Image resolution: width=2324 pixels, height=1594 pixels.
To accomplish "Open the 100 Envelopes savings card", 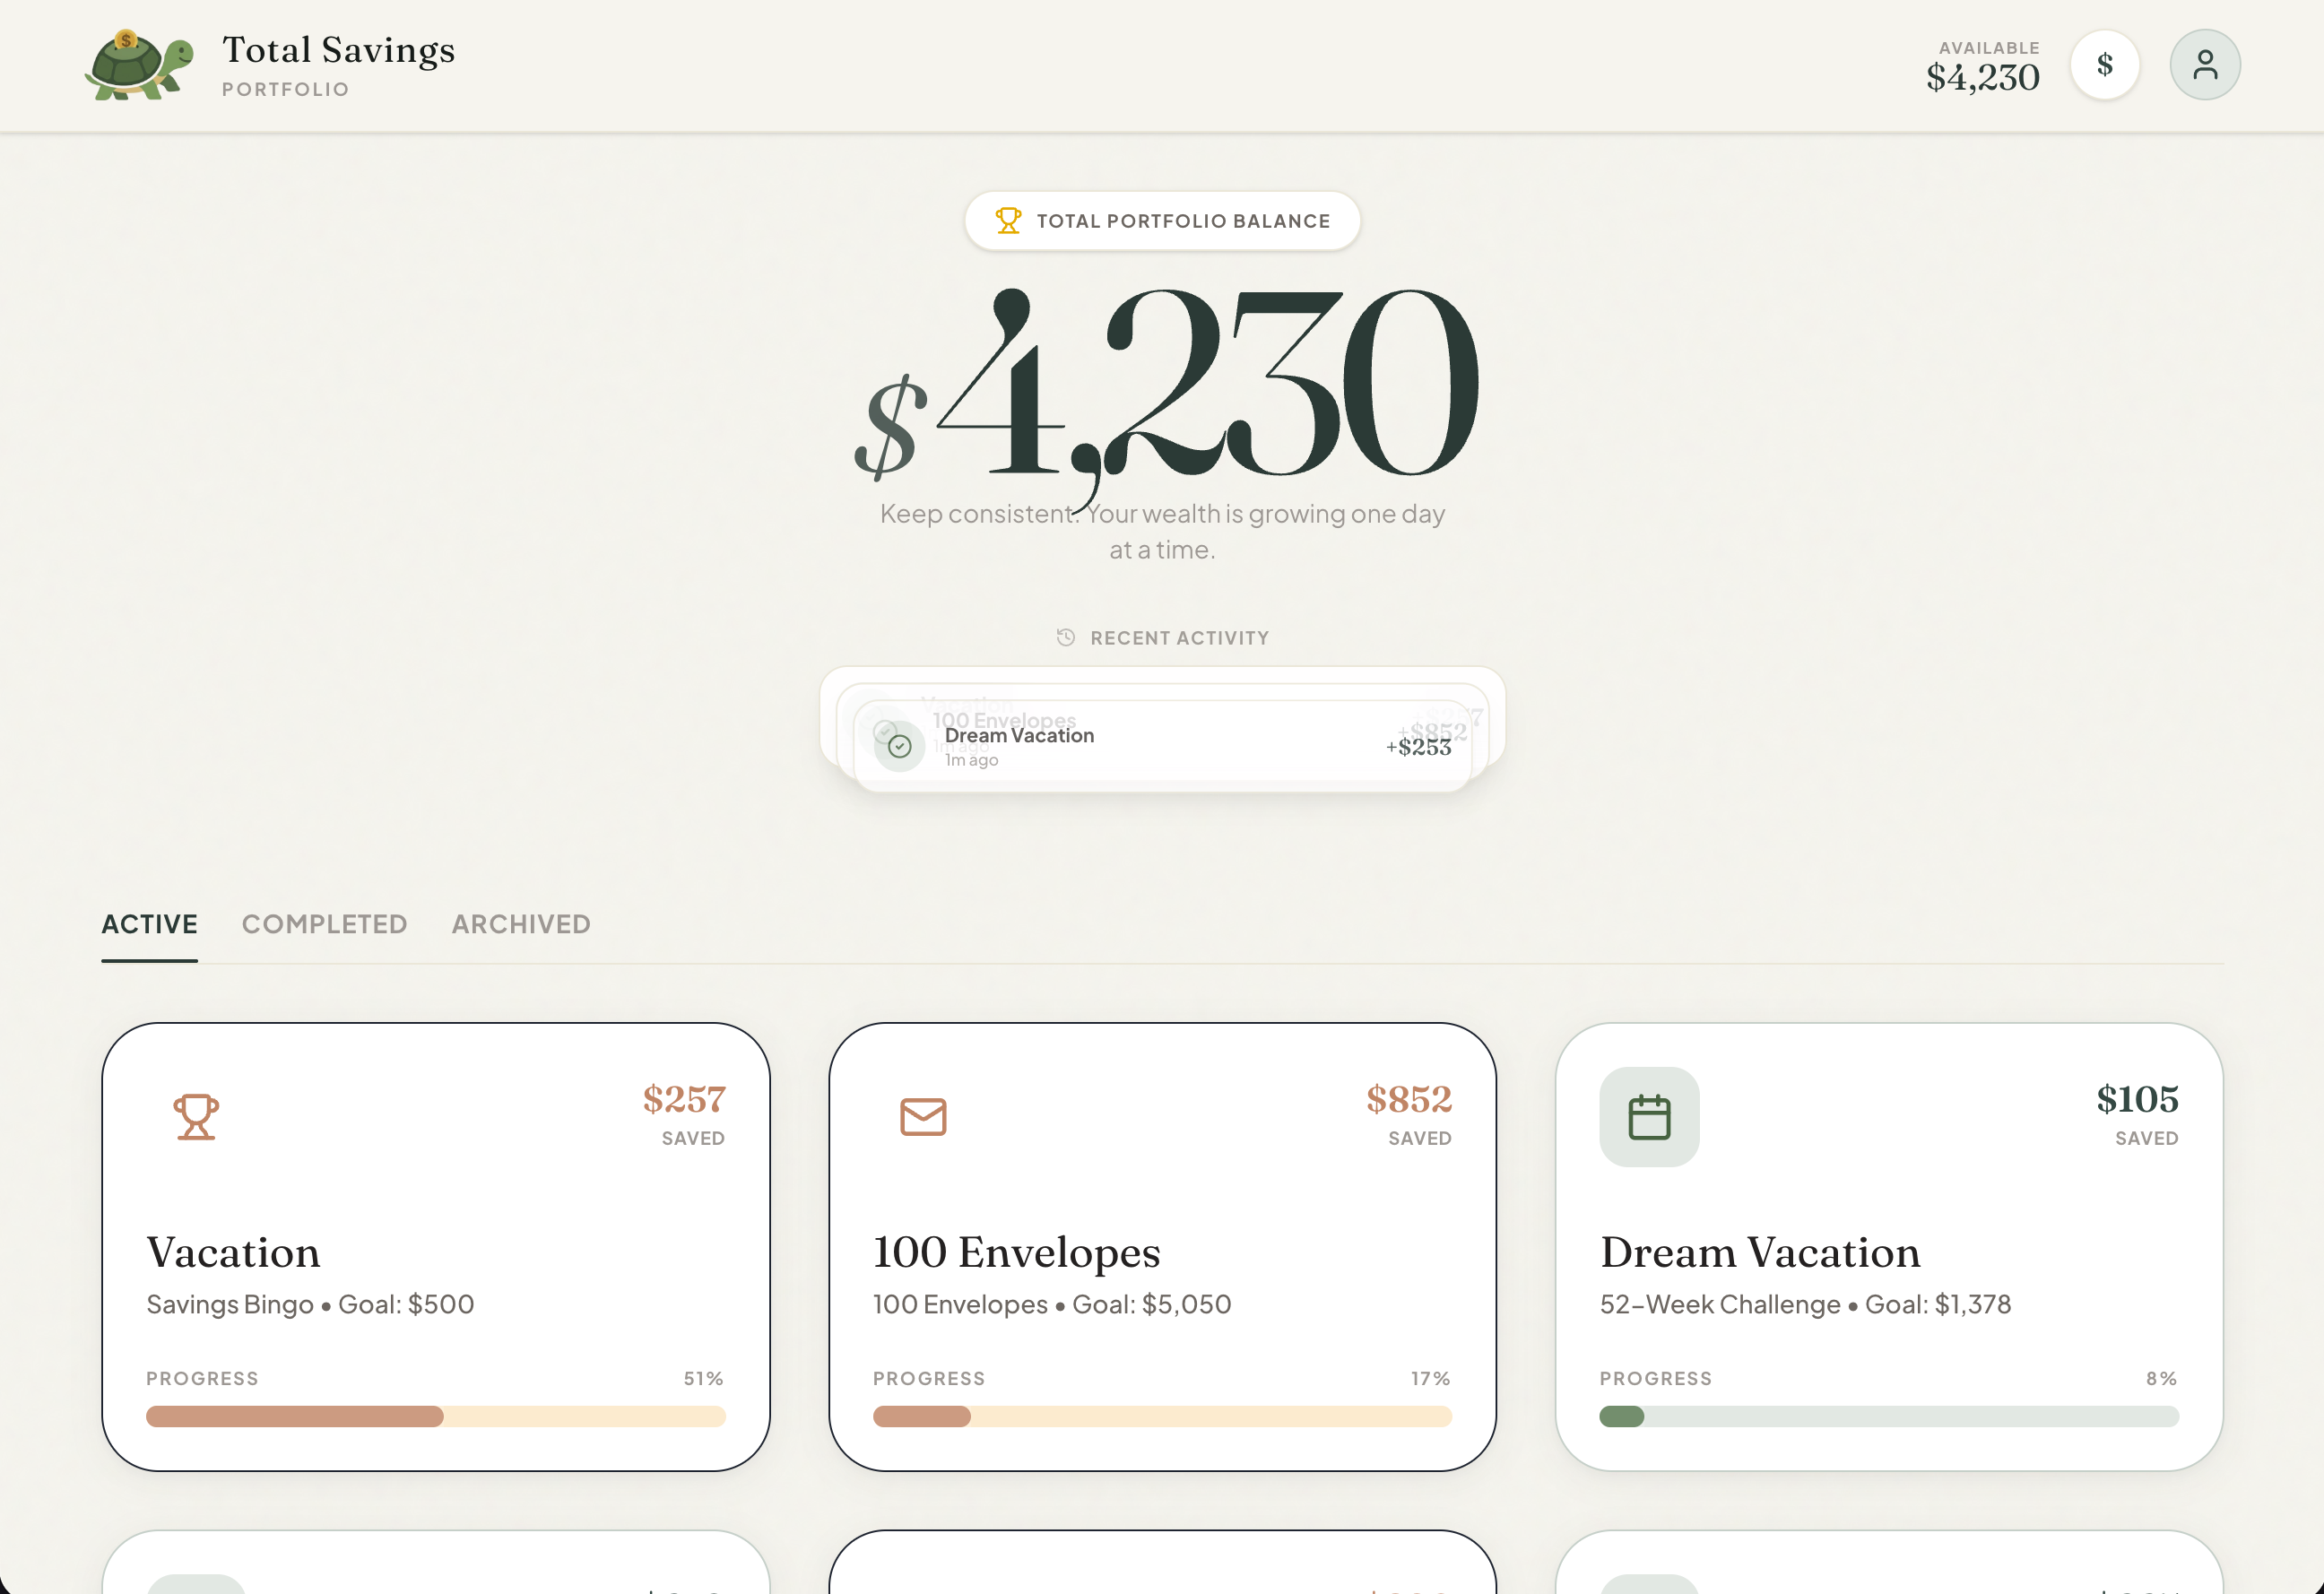I will point(1162,1250).
